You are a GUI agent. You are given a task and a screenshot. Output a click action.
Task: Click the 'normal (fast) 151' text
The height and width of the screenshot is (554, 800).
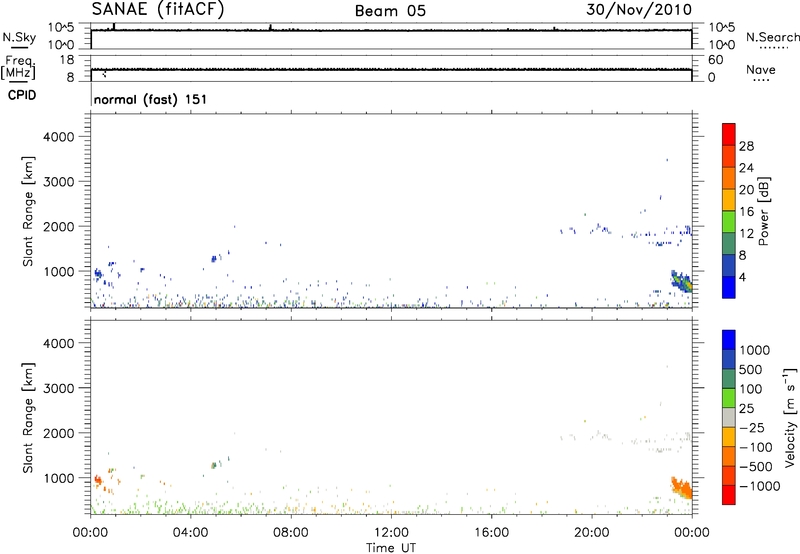click(x=151, y=99)
